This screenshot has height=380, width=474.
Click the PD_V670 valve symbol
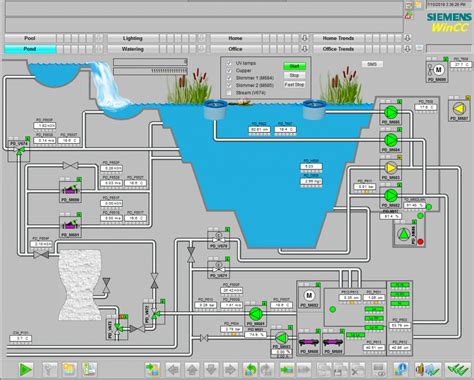(x=219, y=240)
